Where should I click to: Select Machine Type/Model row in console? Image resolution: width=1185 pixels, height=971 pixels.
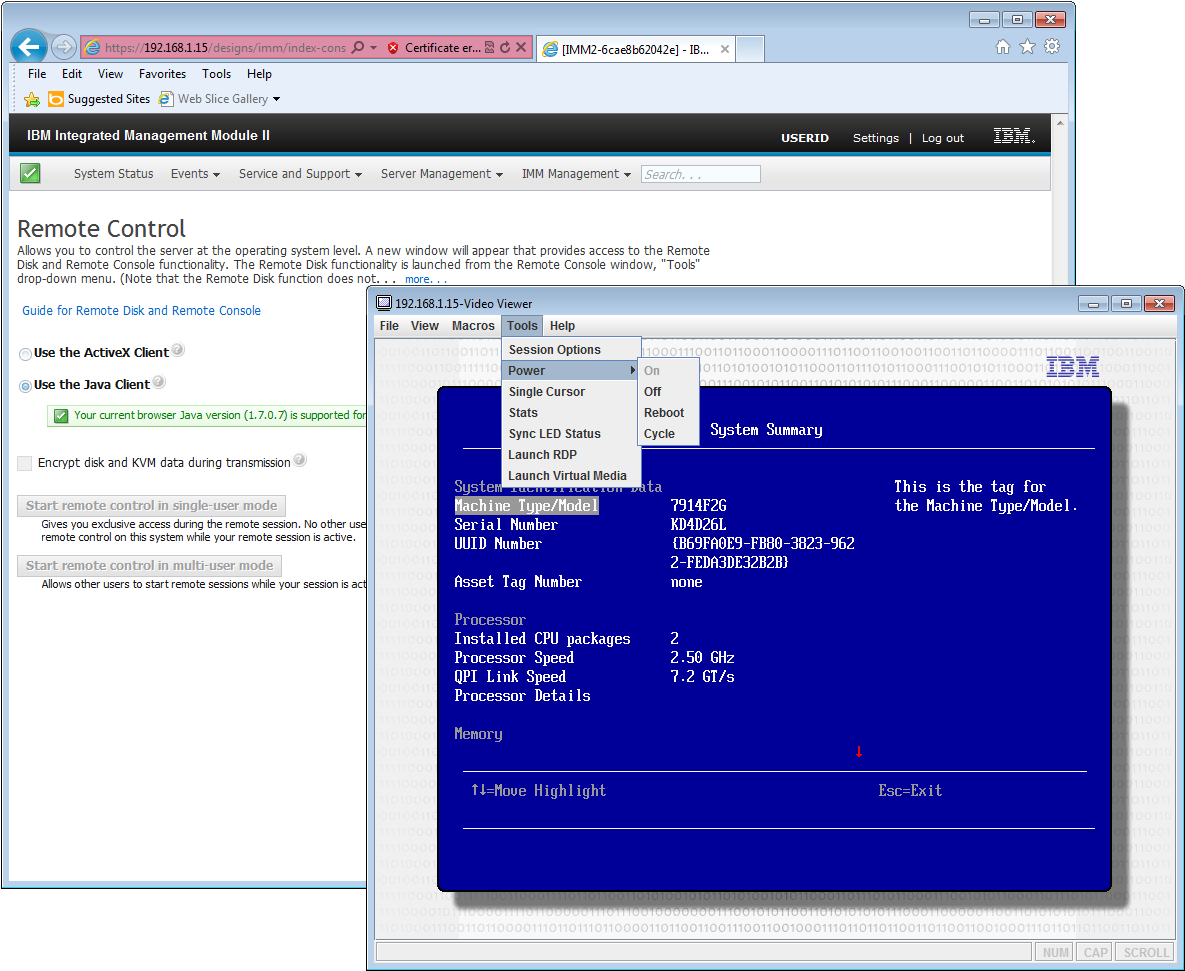[x=526, y=506]
